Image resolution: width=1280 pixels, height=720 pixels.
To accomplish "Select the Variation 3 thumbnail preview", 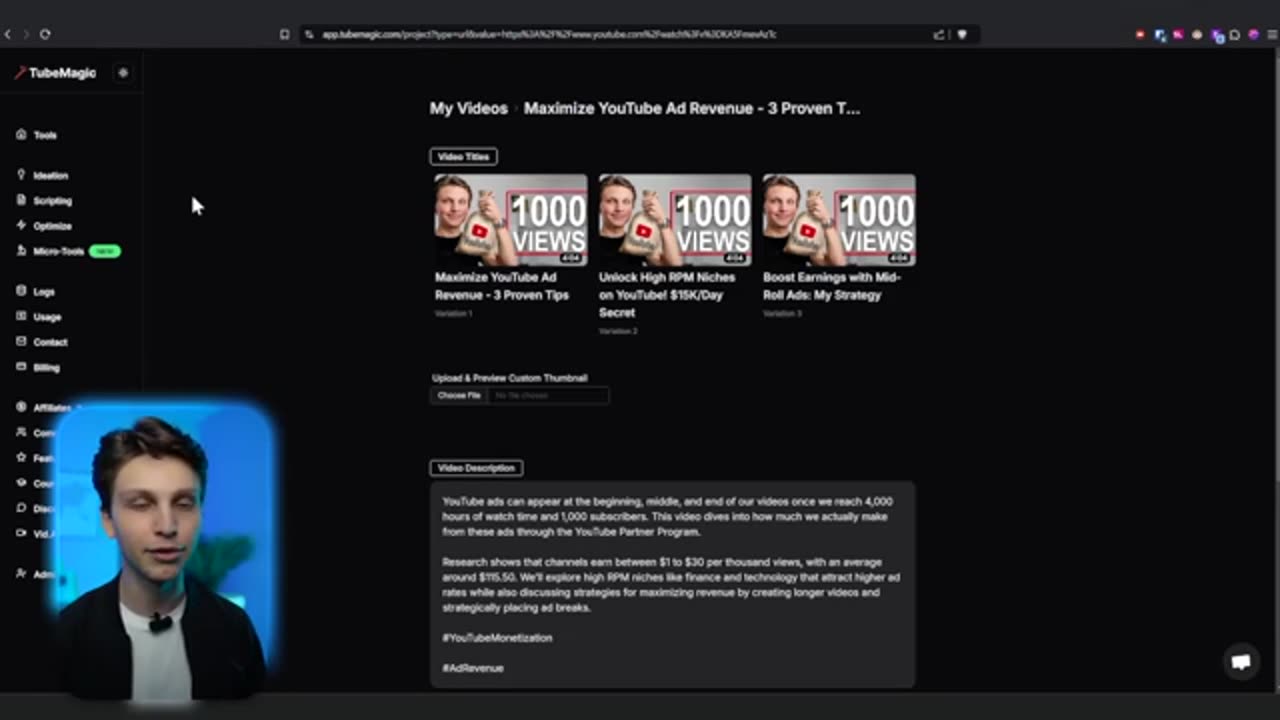I will point(839,219).
